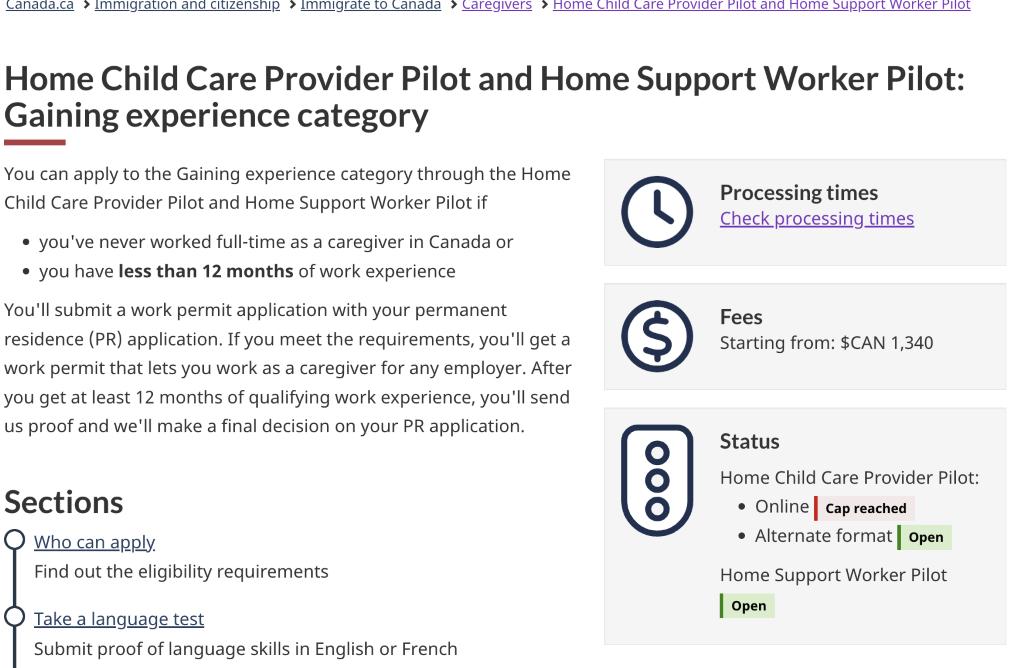Viewport: 1024px width, 668px height.
Task: Click the Open badge beside Alternate format
Action: pos(925,537)
